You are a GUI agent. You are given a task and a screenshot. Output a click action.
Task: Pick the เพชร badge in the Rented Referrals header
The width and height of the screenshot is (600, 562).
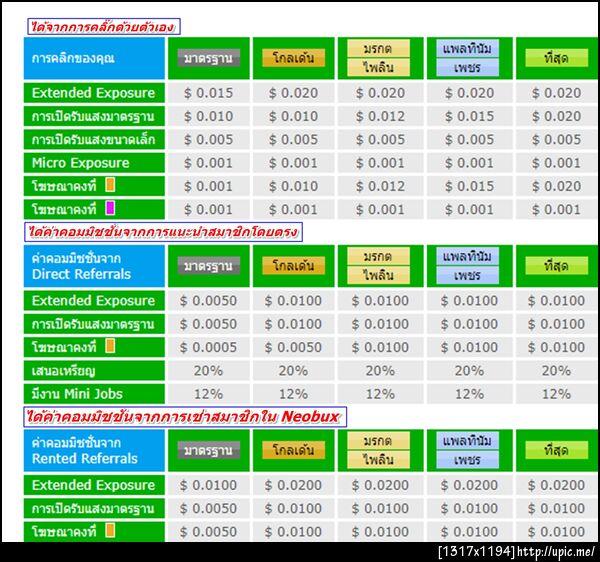click(468, 460)
